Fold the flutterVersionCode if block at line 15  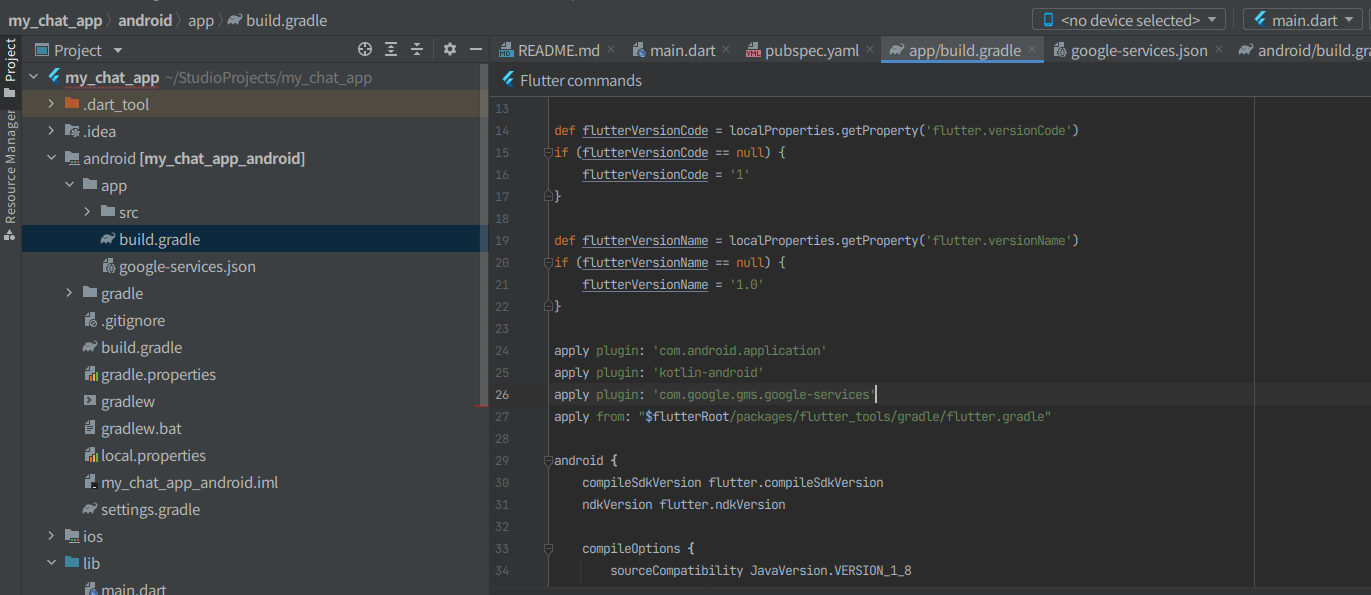[x=548, y=153]
